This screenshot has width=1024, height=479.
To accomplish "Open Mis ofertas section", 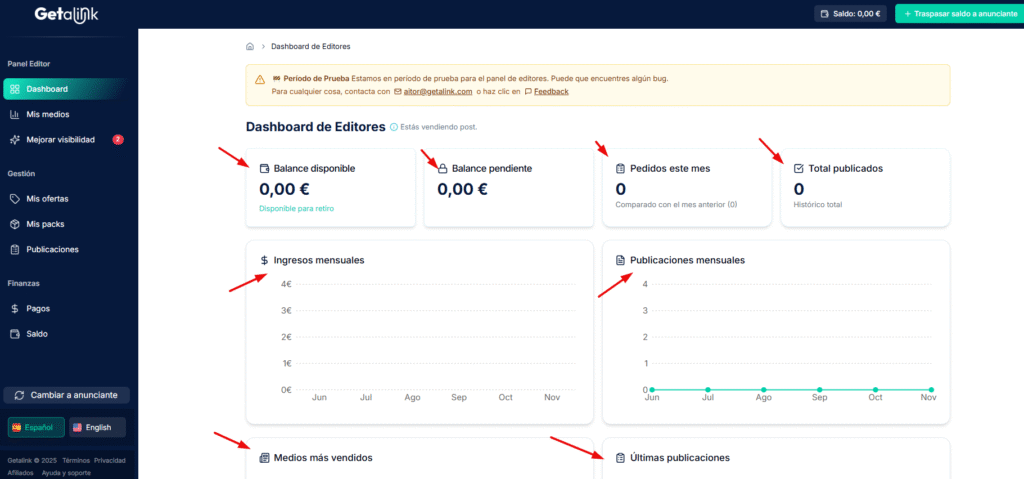I will [x=67, y=199].
